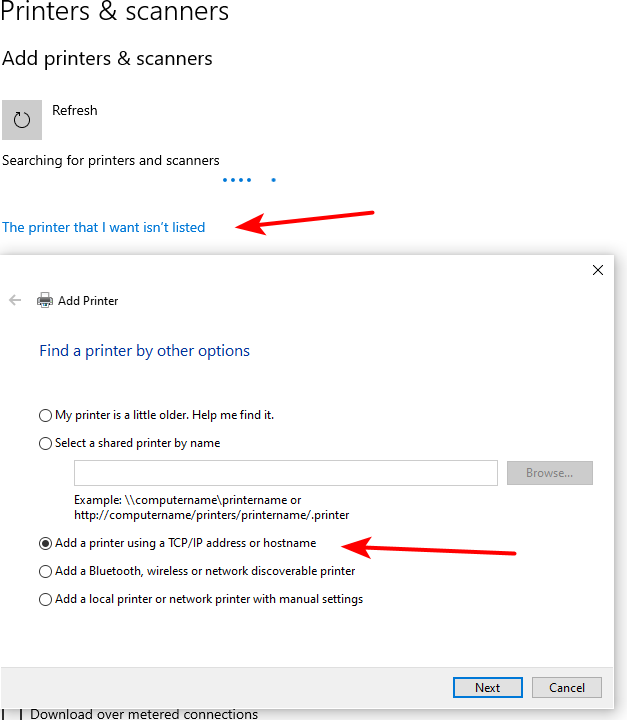Click the shared printer name text field

286,473
